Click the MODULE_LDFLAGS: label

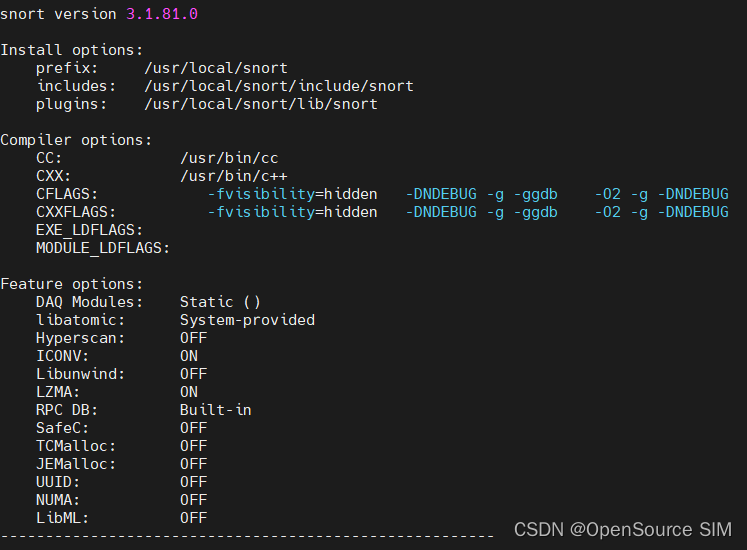(x=103, y=248)
